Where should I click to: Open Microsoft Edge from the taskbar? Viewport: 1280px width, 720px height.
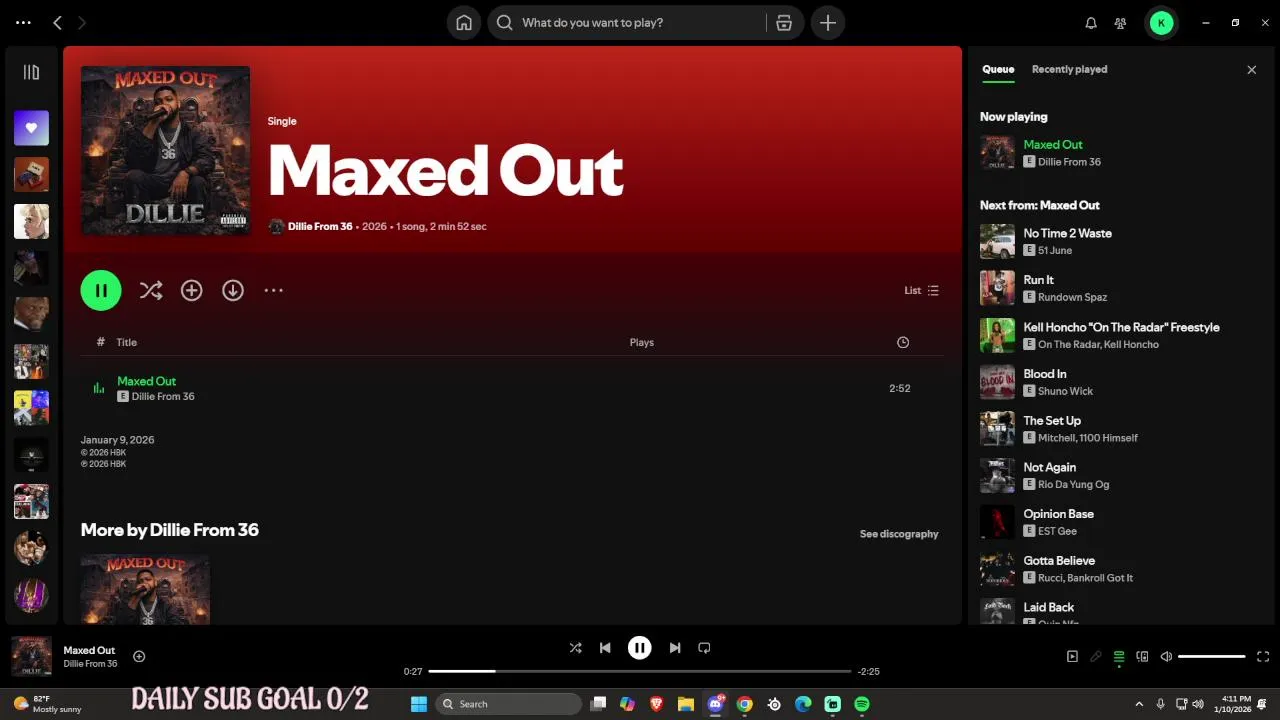[x=803, y=704]
